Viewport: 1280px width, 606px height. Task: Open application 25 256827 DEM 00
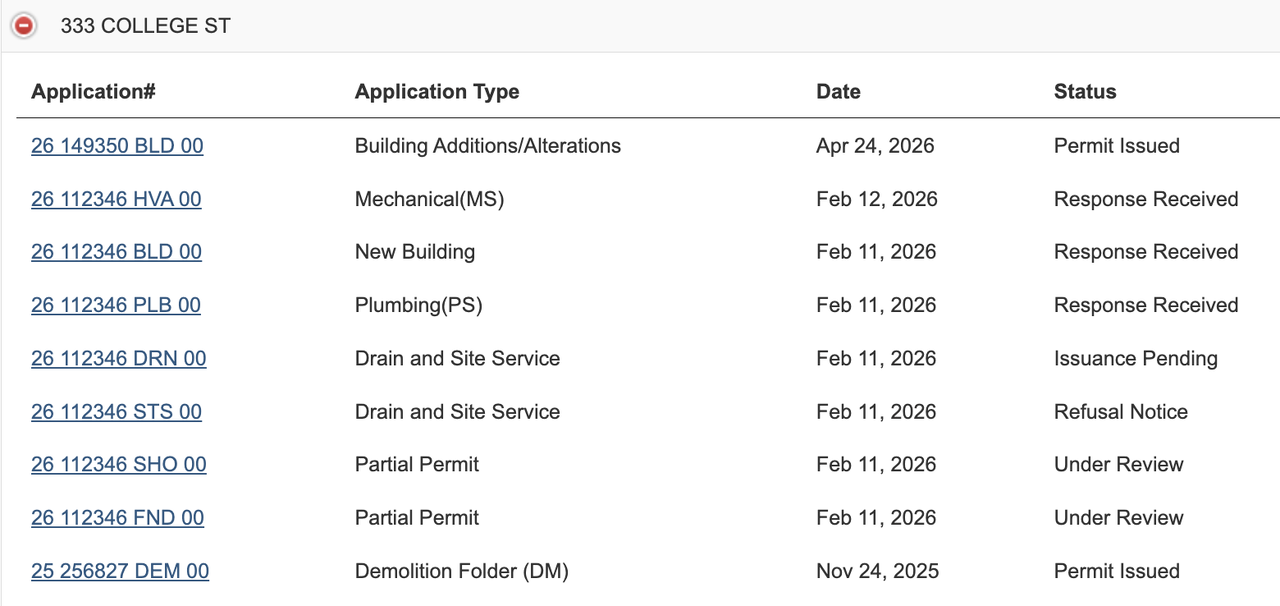coord(120,571)
